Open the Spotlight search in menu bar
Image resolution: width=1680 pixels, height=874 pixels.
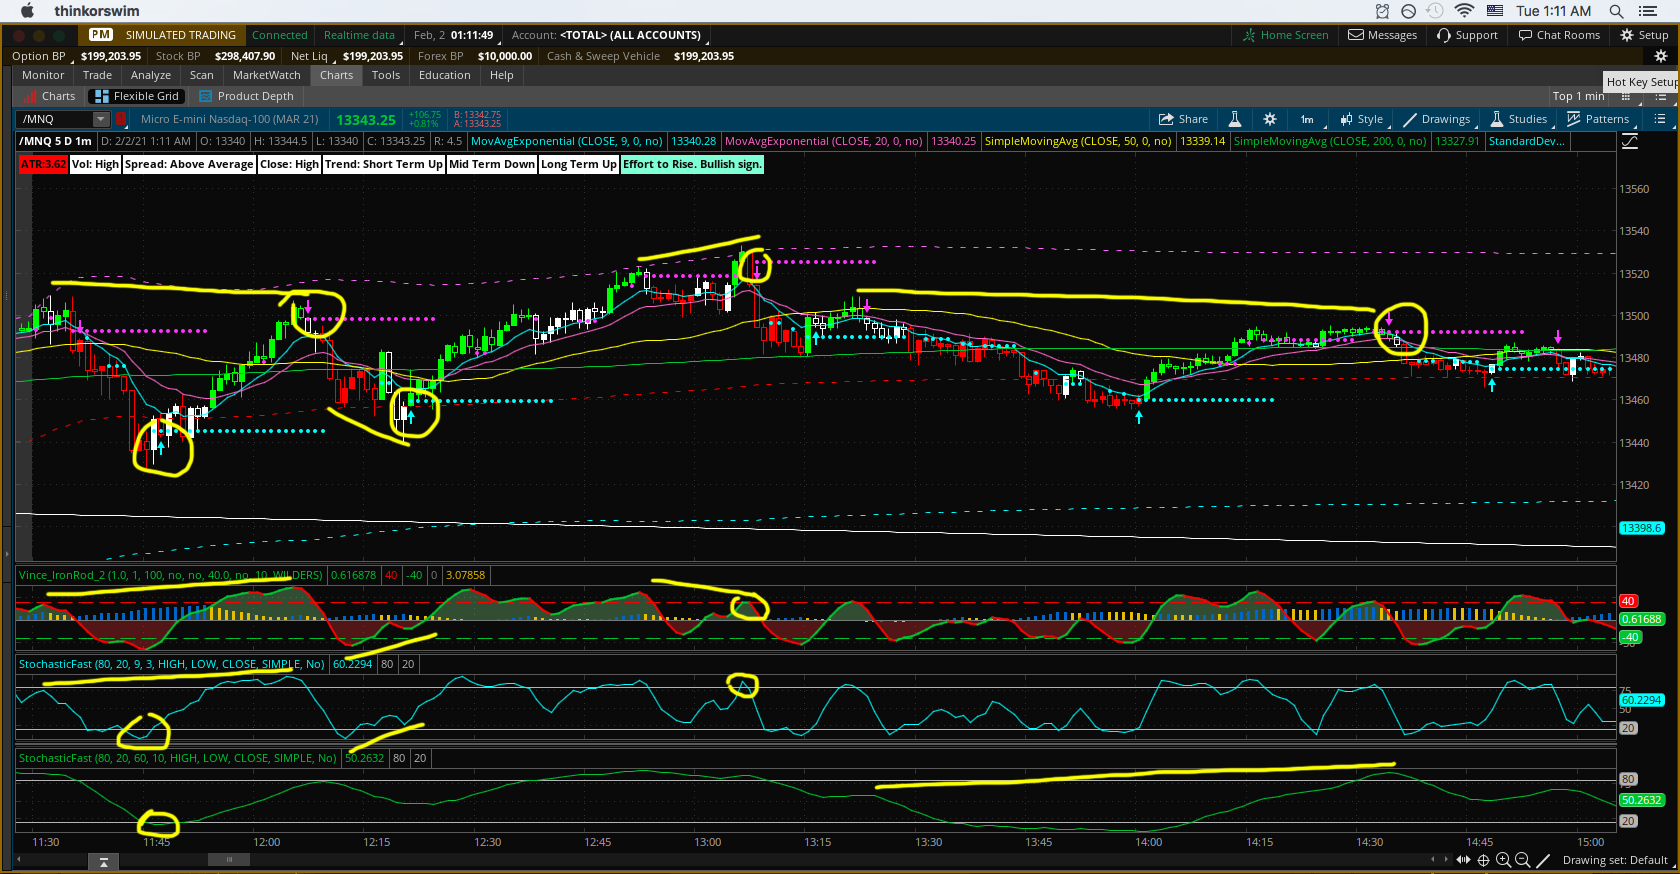tap(1616, 11)
